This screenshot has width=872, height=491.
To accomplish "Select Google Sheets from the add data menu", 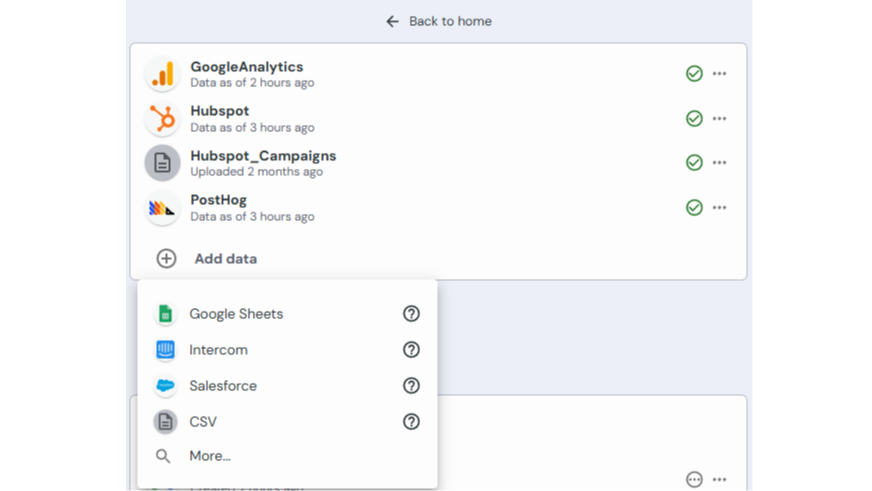I will [236, 314].
